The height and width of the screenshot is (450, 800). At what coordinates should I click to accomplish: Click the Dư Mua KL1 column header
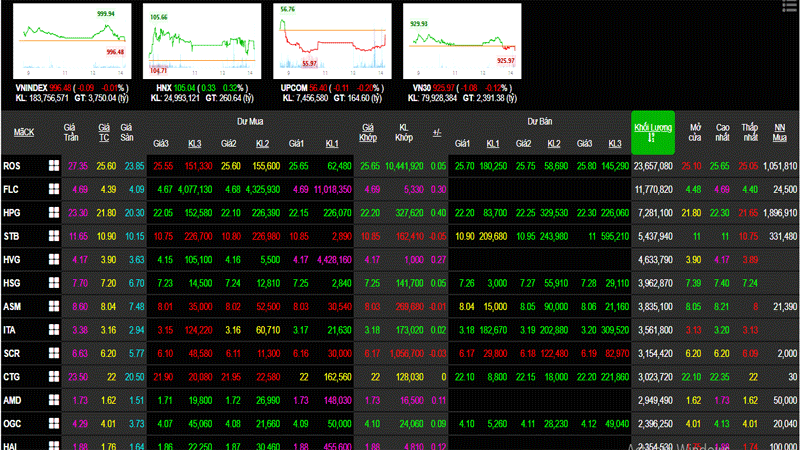[x=332, y=144]
